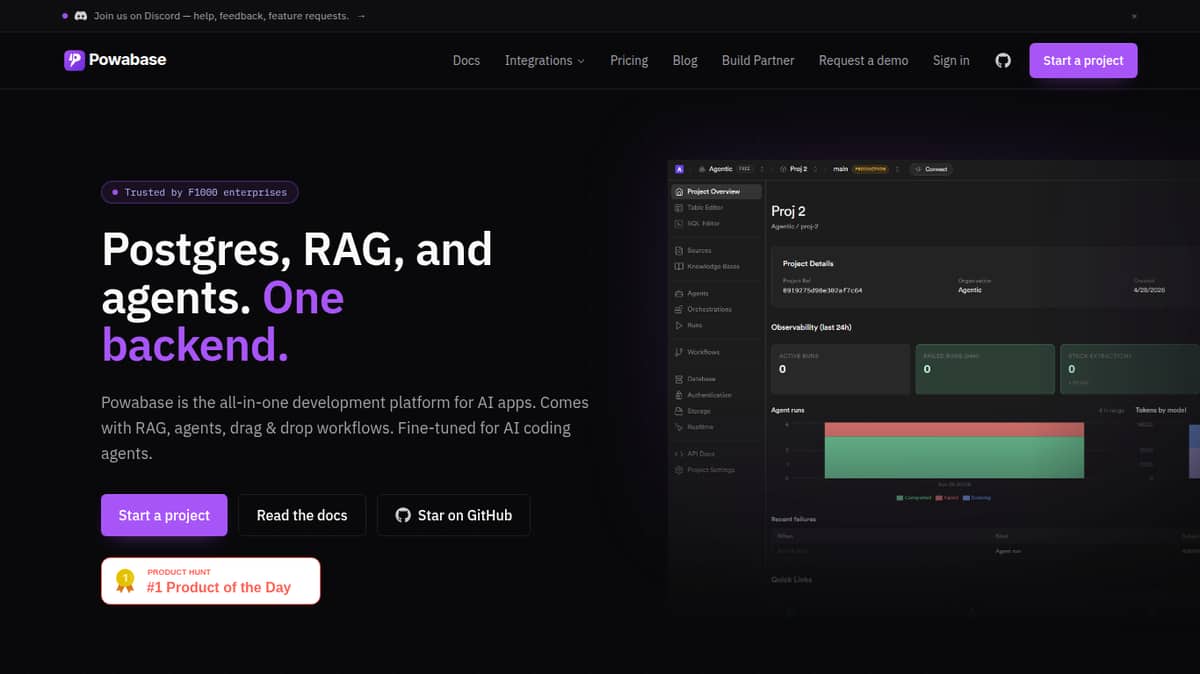Click the Connect button in dashboard preview
Image resolution: width=1200 pixels, height=674 pixels.
tap(930, 169)
